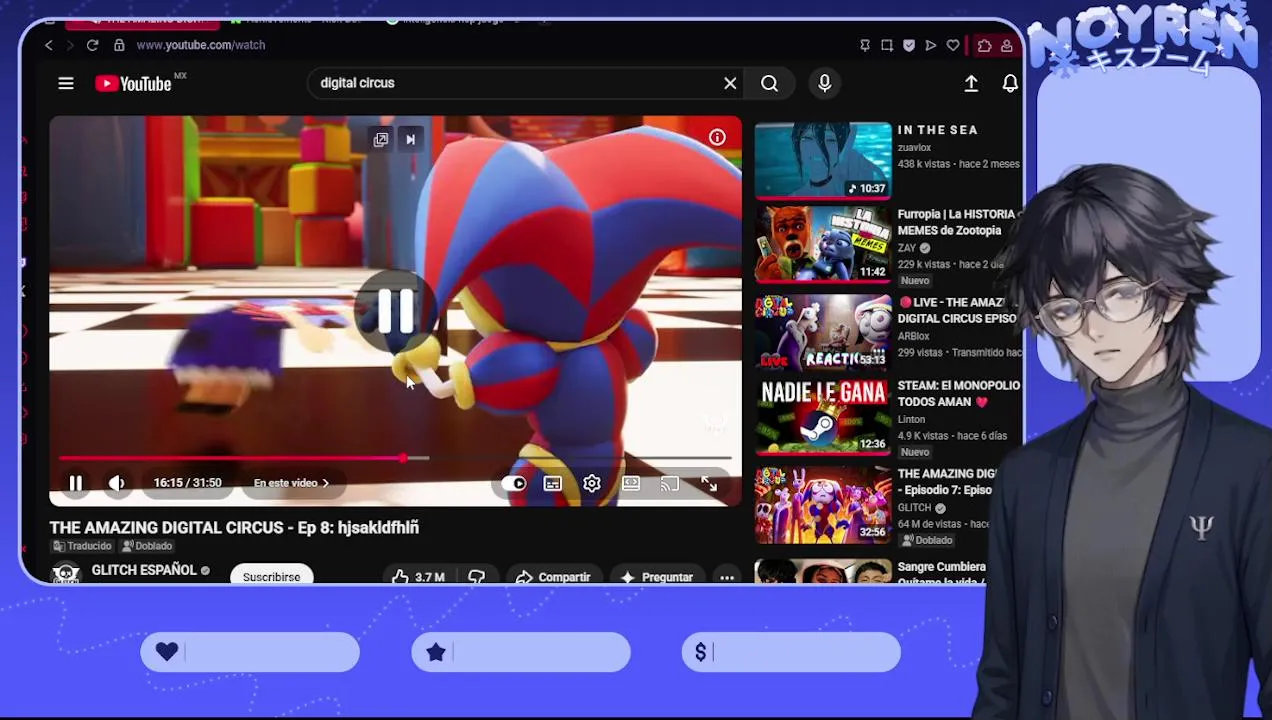Image resolution: width=1272 pixels, height=720 pixels.
Task: Click 'Linton' channel name
Action: pos(911,420)
